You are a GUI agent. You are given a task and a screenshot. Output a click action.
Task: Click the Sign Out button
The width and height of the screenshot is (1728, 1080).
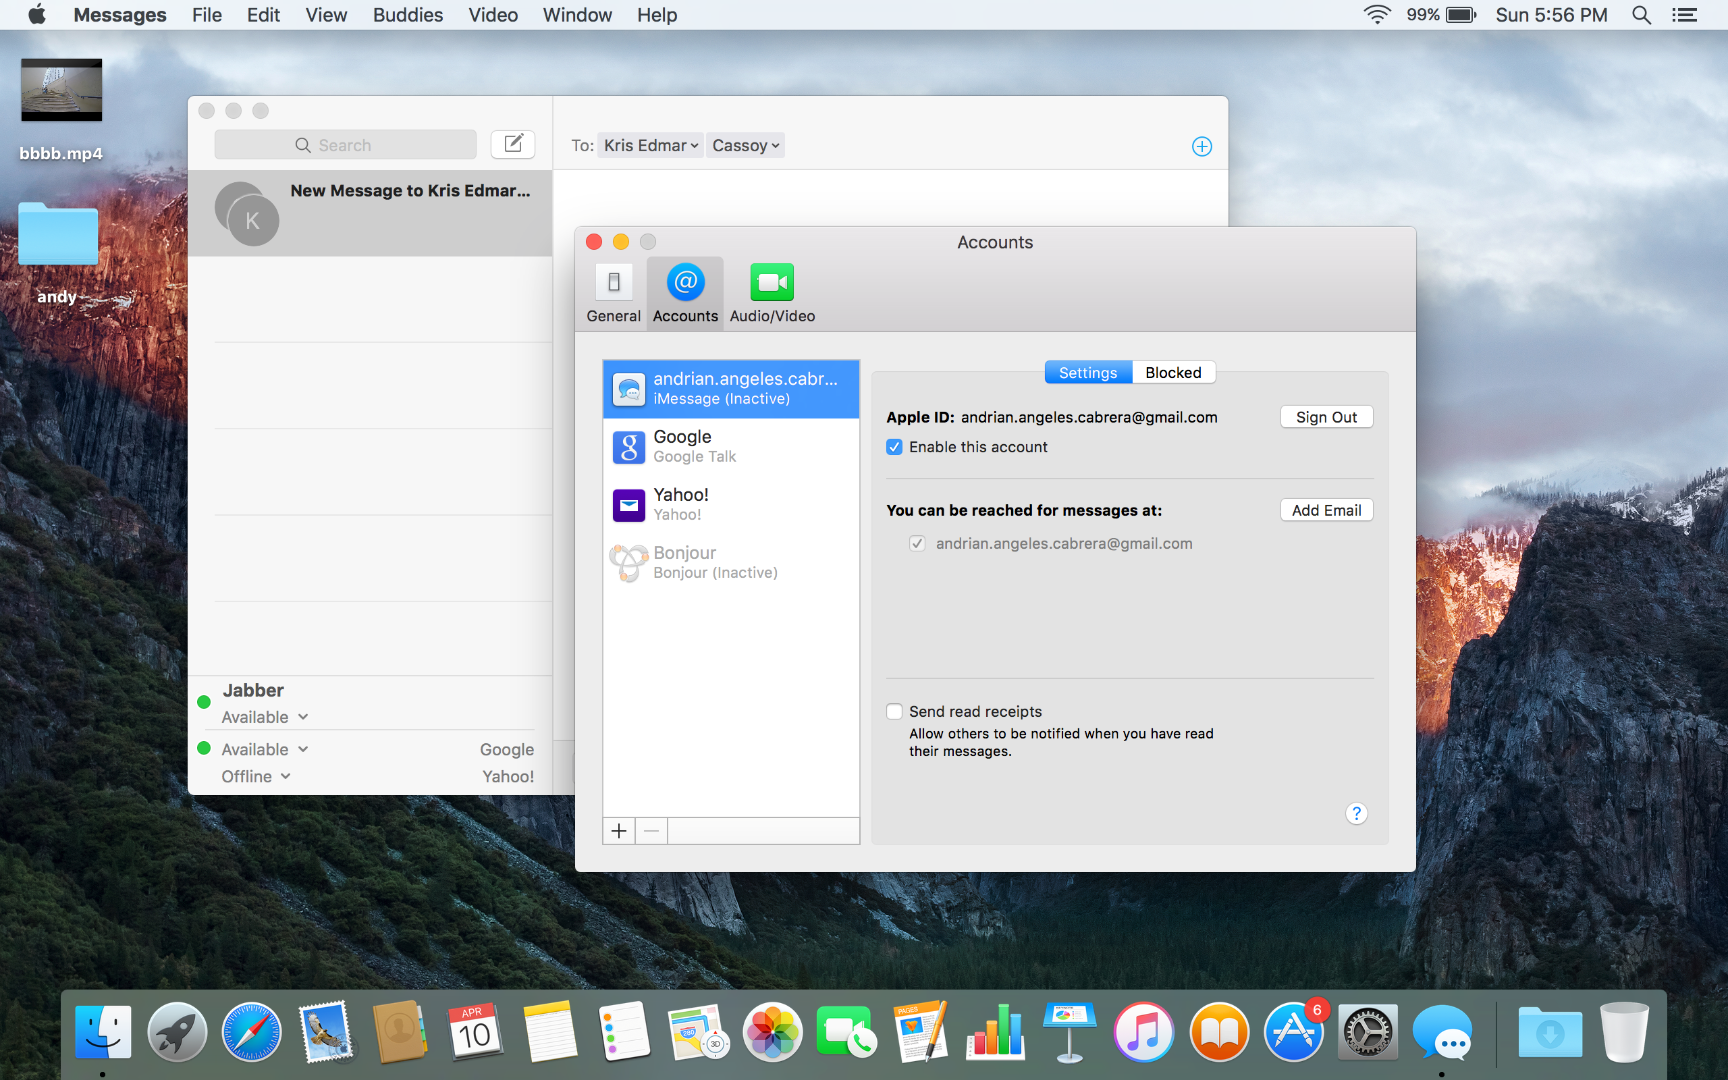[1326, 417]
